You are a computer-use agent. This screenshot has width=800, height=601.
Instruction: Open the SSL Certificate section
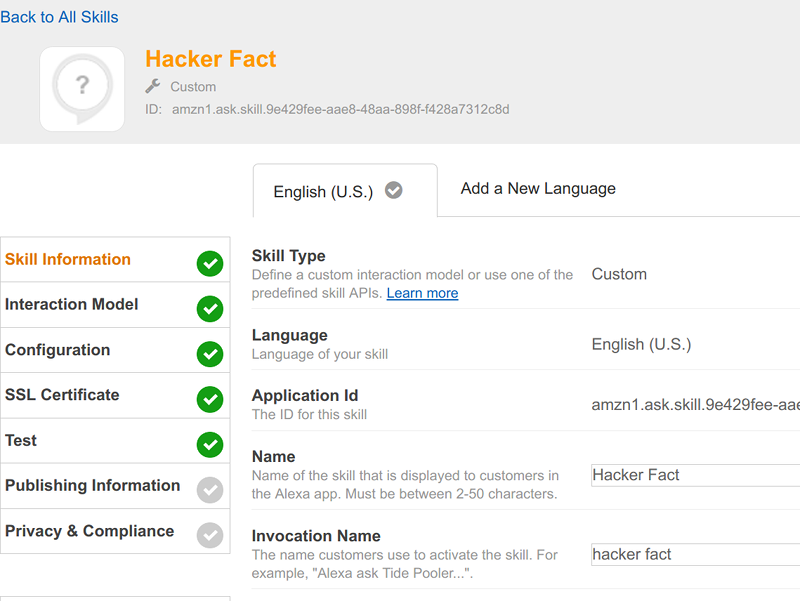[62, 395]
